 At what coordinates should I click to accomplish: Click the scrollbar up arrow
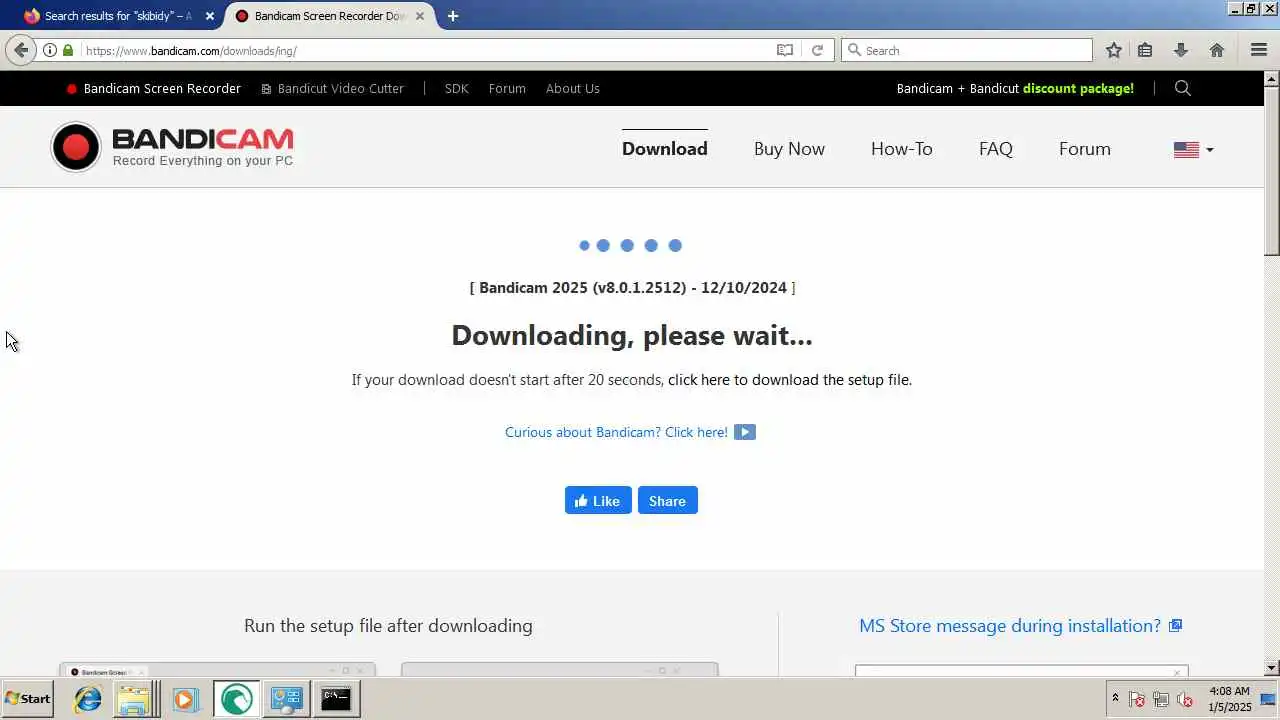tap(1272, 78)
